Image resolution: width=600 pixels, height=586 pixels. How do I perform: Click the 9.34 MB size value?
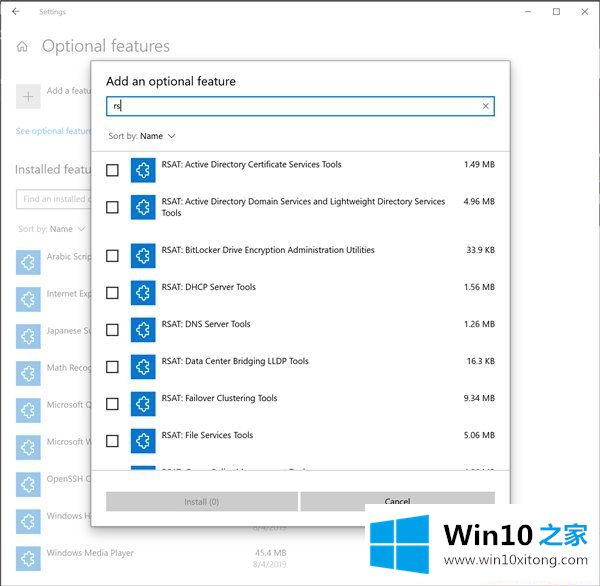pos(479,398)
